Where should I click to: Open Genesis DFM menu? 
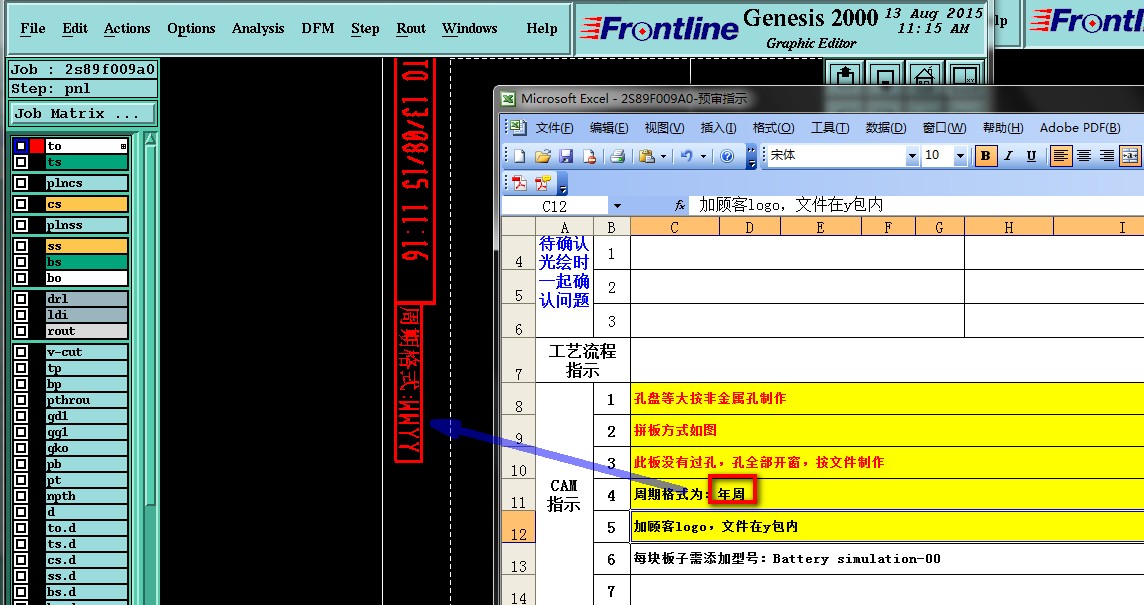318,28
